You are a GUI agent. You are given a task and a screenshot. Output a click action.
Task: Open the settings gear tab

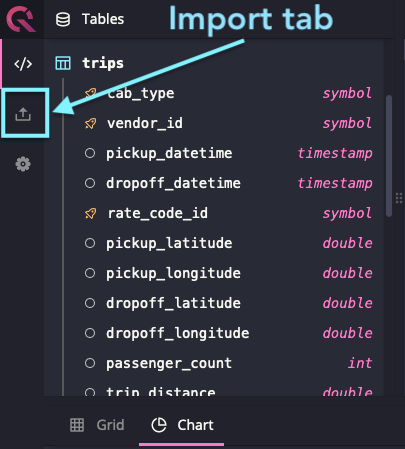click(23, 164)
